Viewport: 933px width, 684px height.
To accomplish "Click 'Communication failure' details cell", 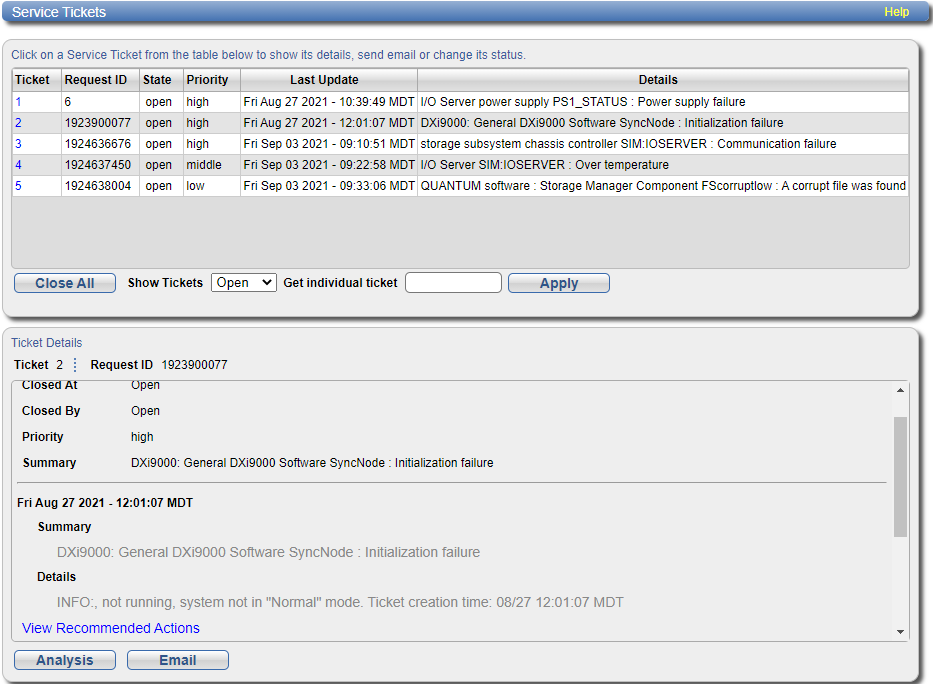I will coord(663,144).
